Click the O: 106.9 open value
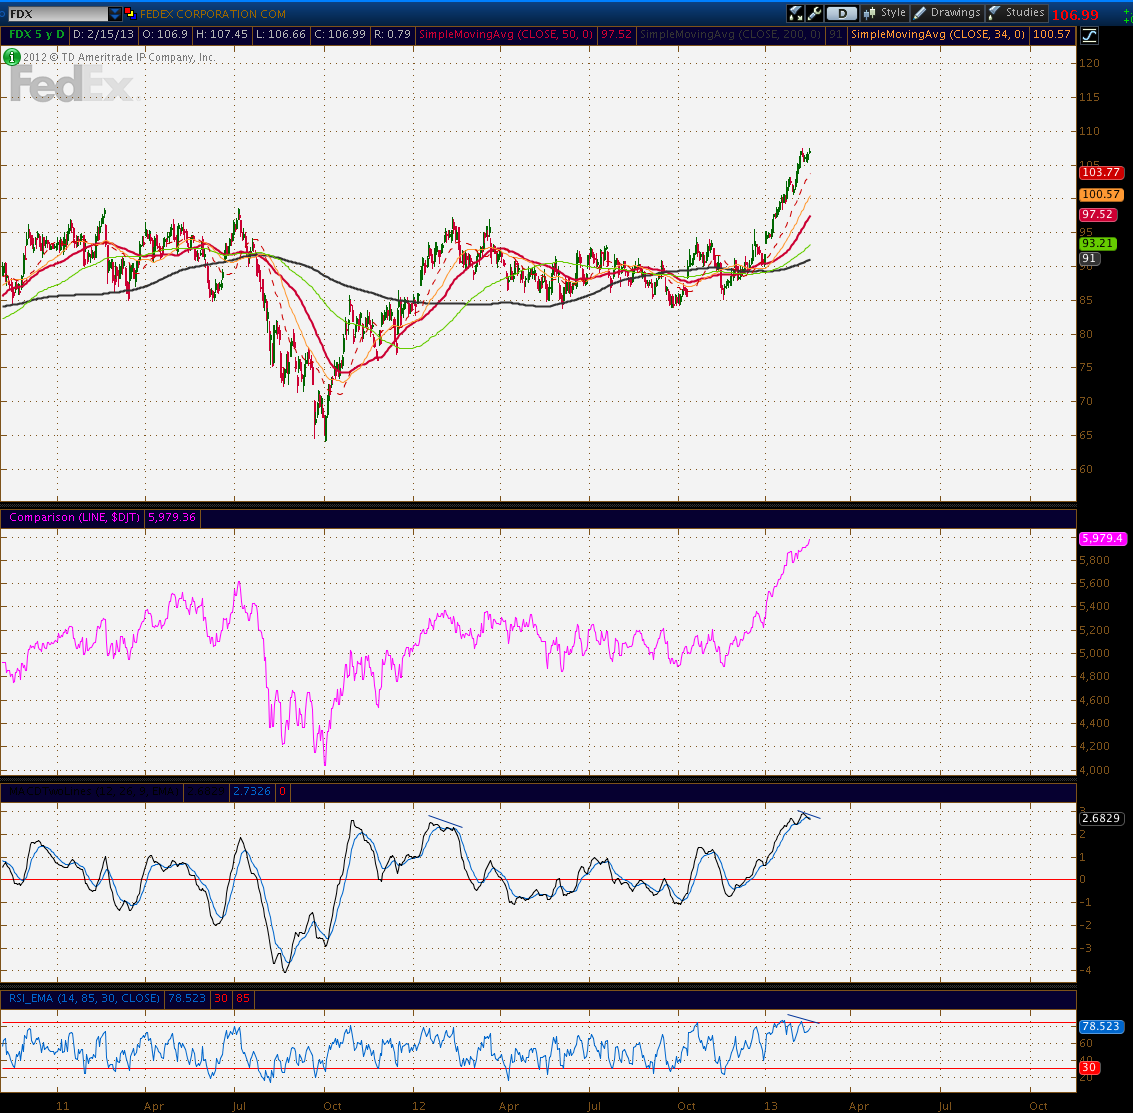The height and width of the screenshot is (1113, 1133). pos(165,34)
